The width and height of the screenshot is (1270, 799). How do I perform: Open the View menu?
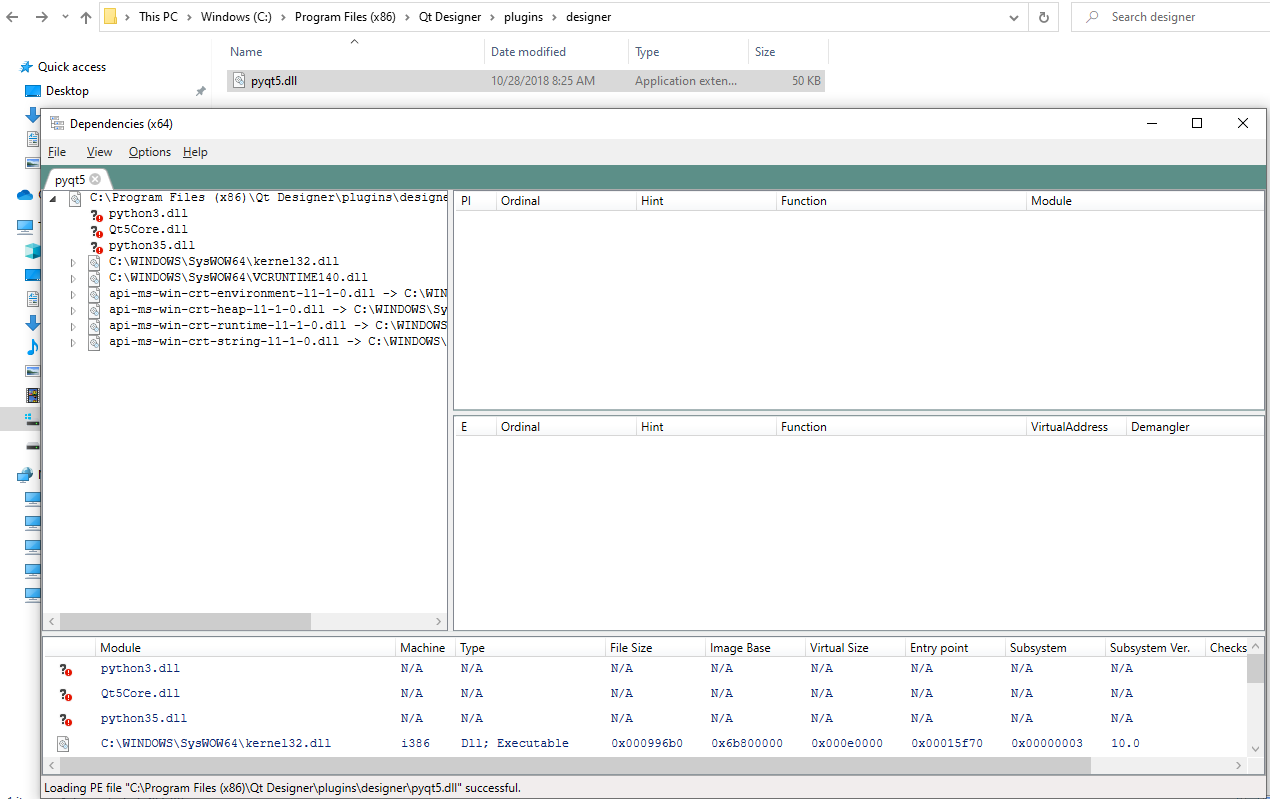[98, 152]
